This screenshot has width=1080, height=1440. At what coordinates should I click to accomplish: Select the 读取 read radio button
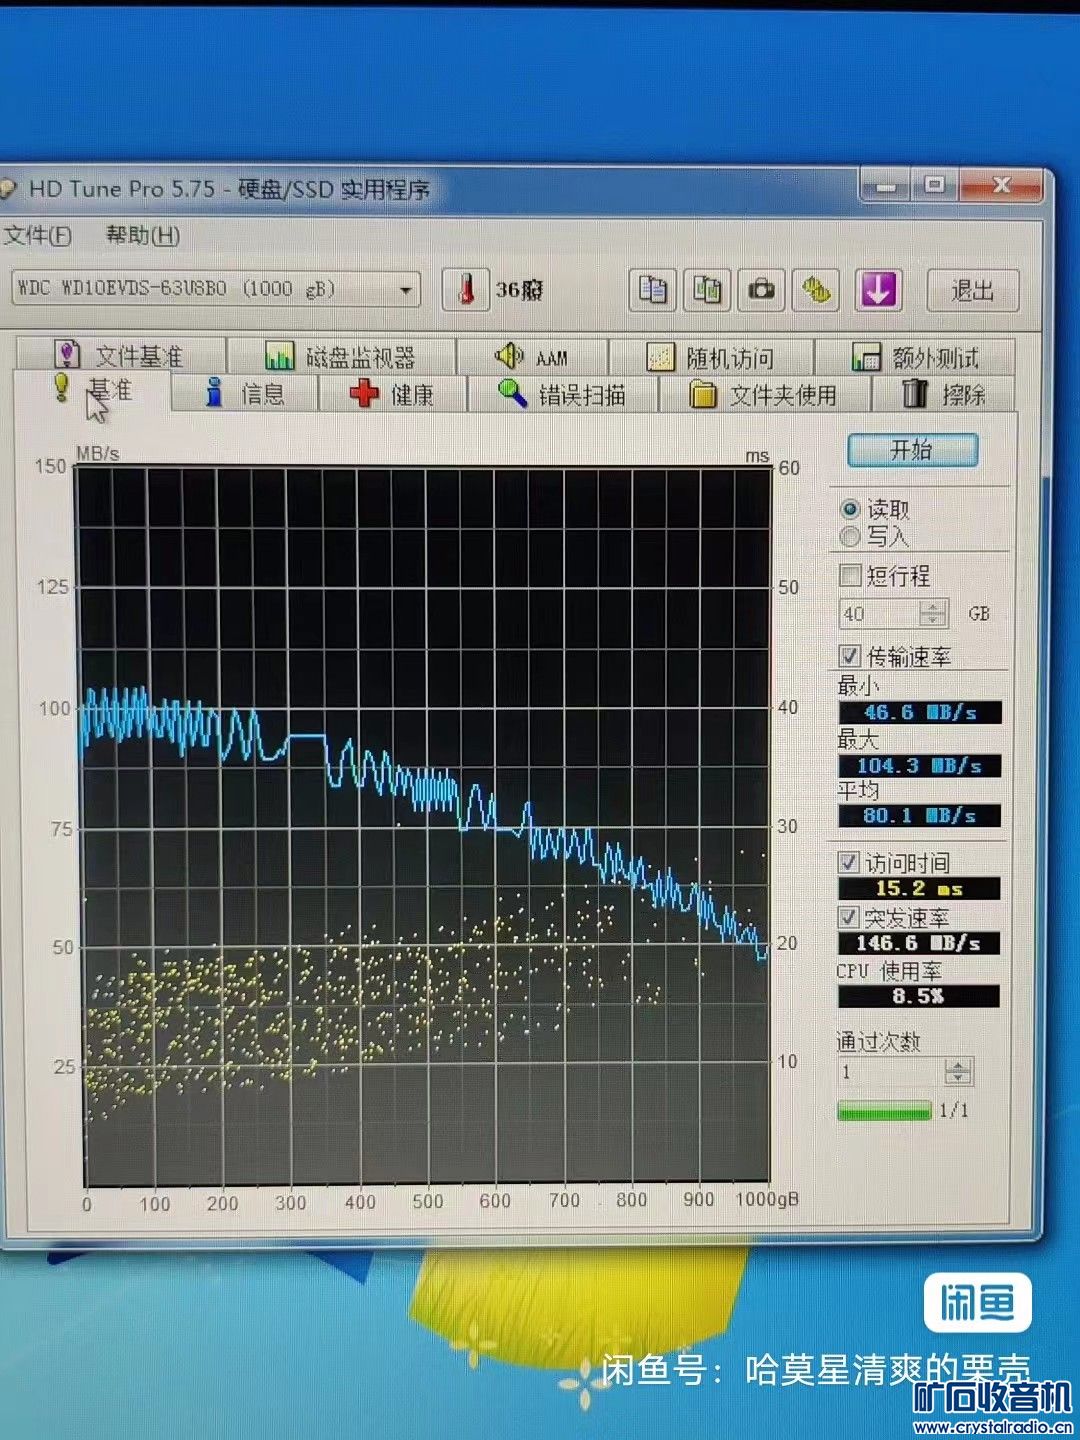(x=850, y=509)
